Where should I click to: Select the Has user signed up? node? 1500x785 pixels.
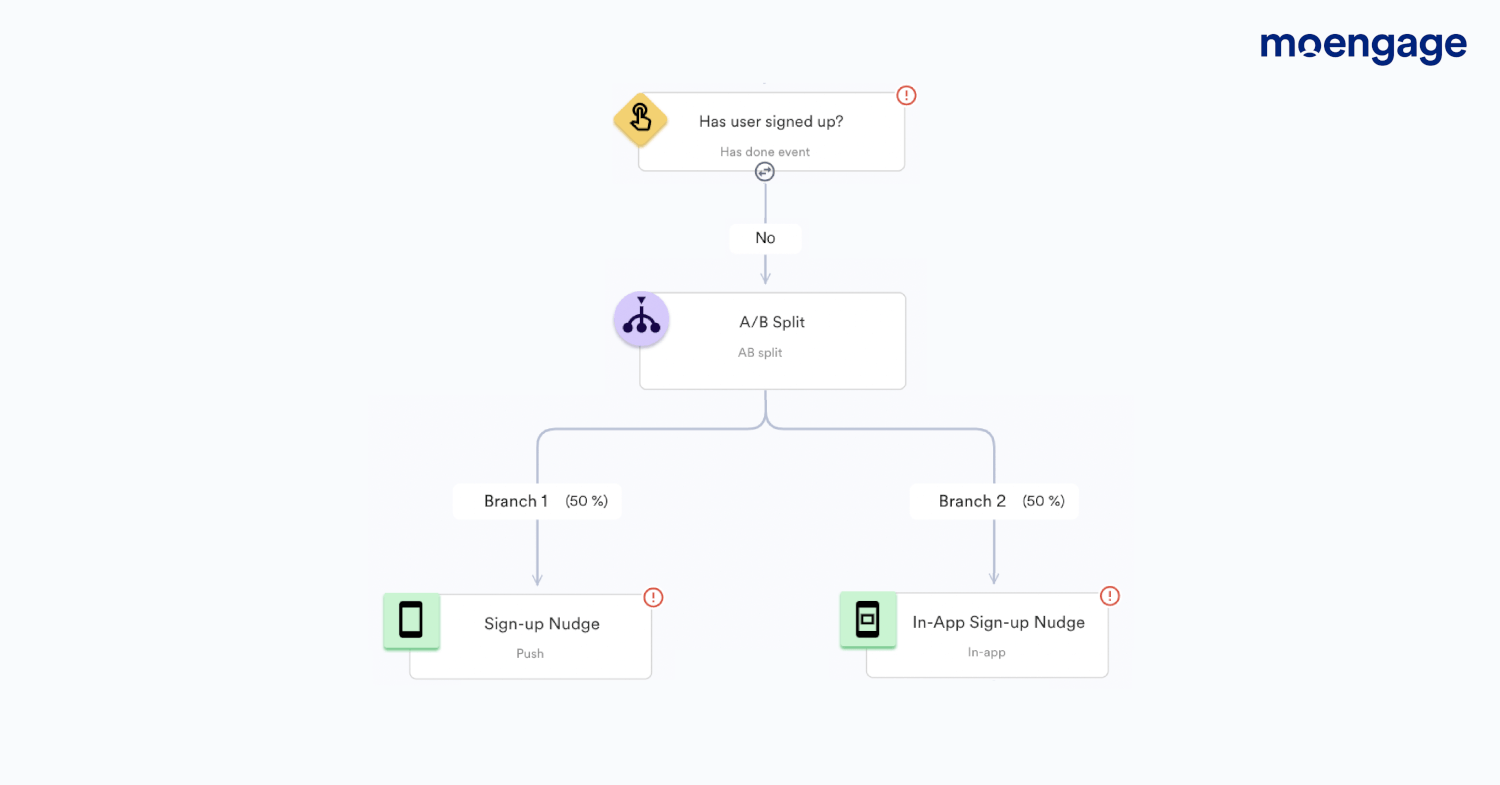tap(771, 132)
